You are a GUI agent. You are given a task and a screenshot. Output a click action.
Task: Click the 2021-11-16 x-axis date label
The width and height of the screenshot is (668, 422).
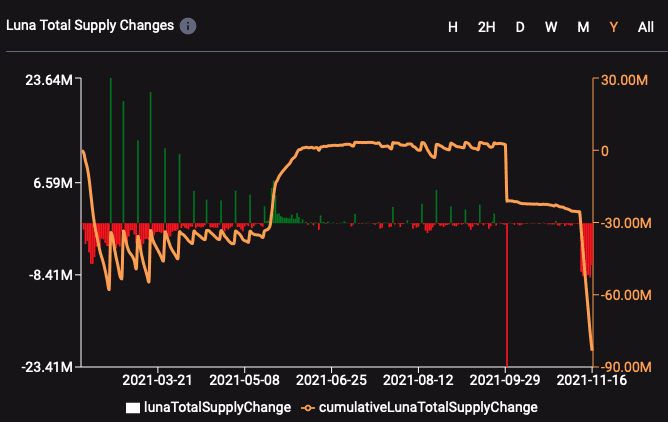click(590, 380)
